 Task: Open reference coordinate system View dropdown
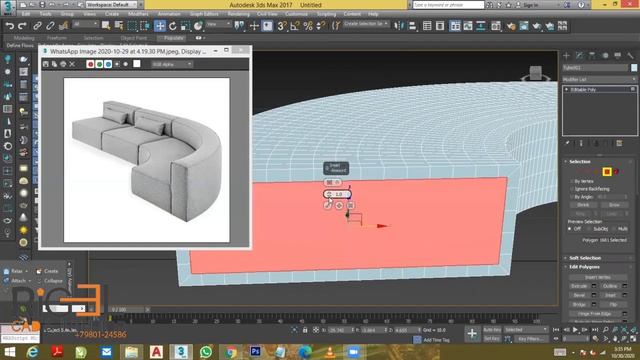pos(219,24)
